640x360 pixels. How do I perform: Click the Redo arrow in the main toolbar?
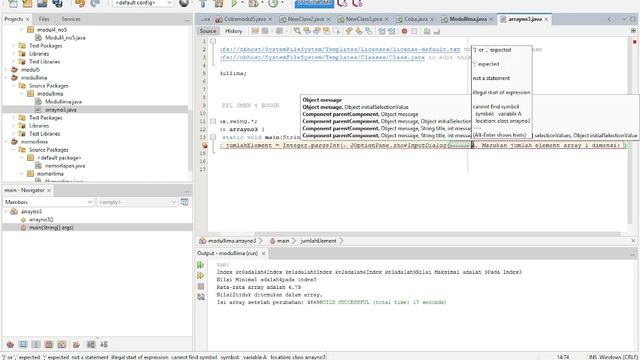[95, 3]
